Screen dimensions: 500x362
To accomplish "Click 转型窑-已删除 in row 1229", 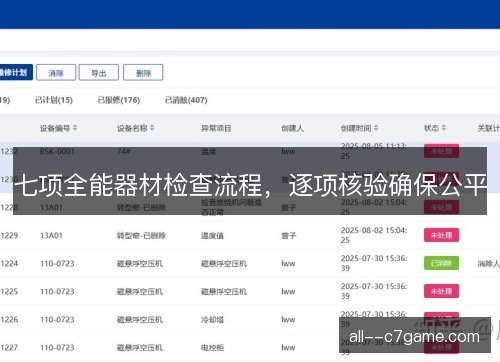I will 141,236.
